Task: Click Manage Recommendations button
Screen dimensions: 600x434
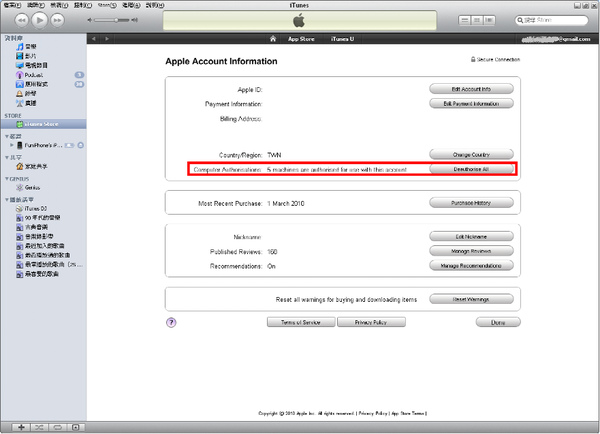Action: 471,265
